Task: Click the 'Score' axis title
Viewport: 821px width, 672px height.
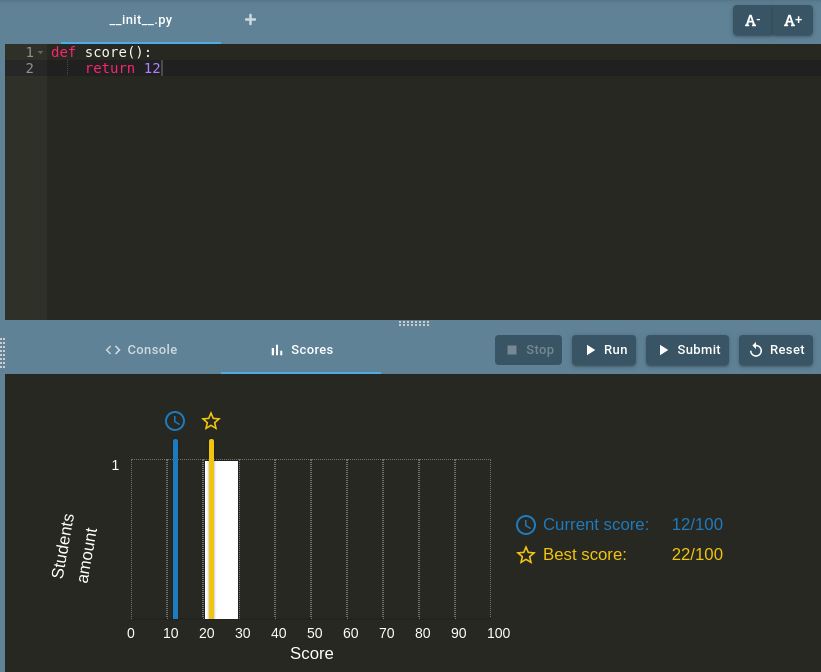Action: coord(312,654)
